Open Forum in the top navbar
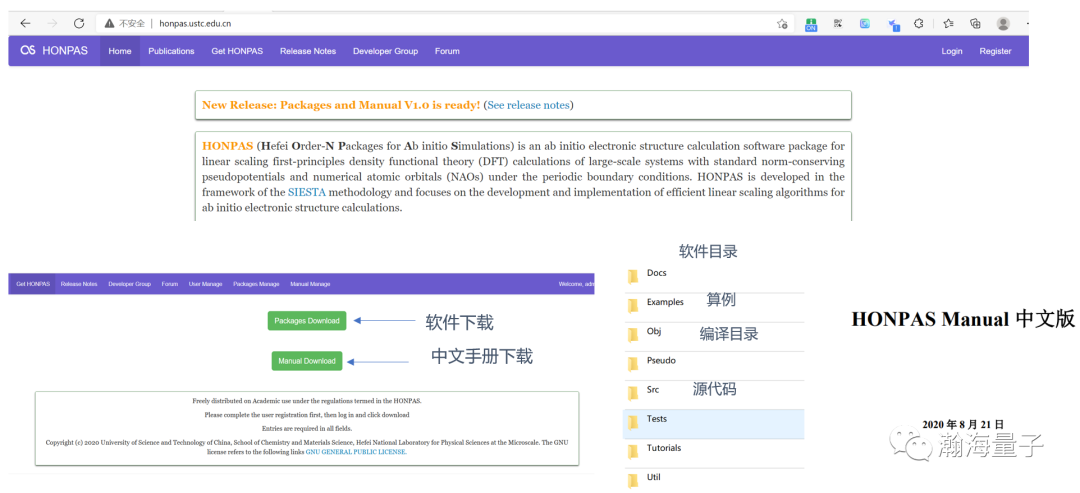1080x493 pixels. point(447,51)
